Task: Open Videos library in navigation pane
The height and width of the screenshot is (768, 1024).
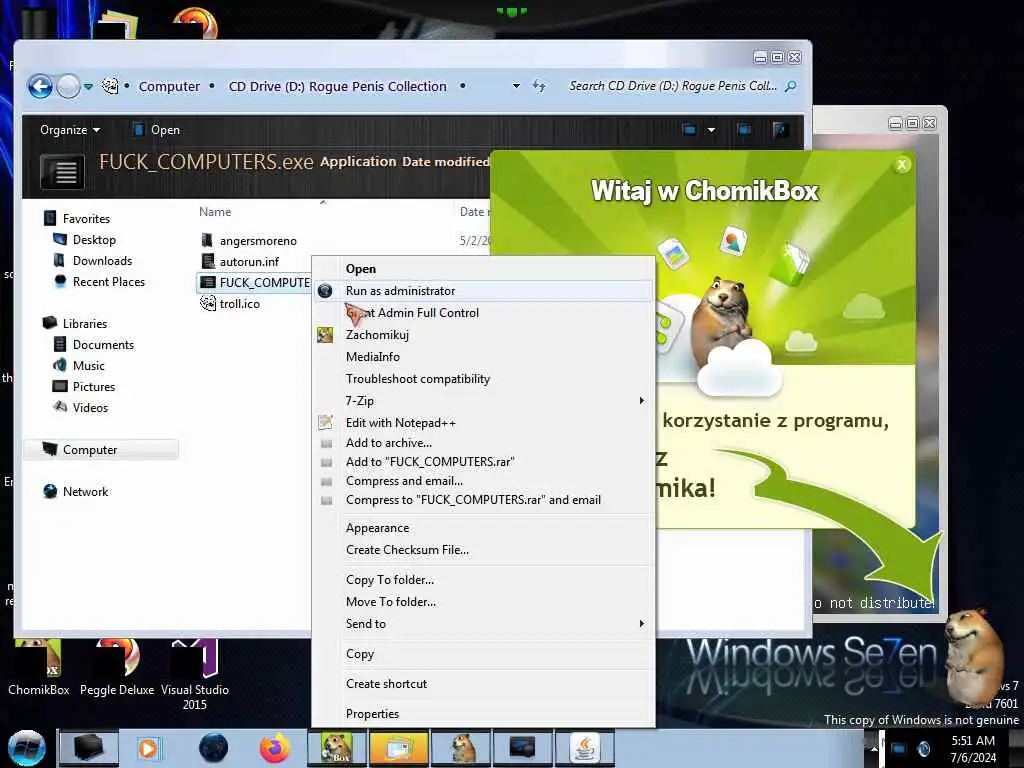Action: click(90, 408)
